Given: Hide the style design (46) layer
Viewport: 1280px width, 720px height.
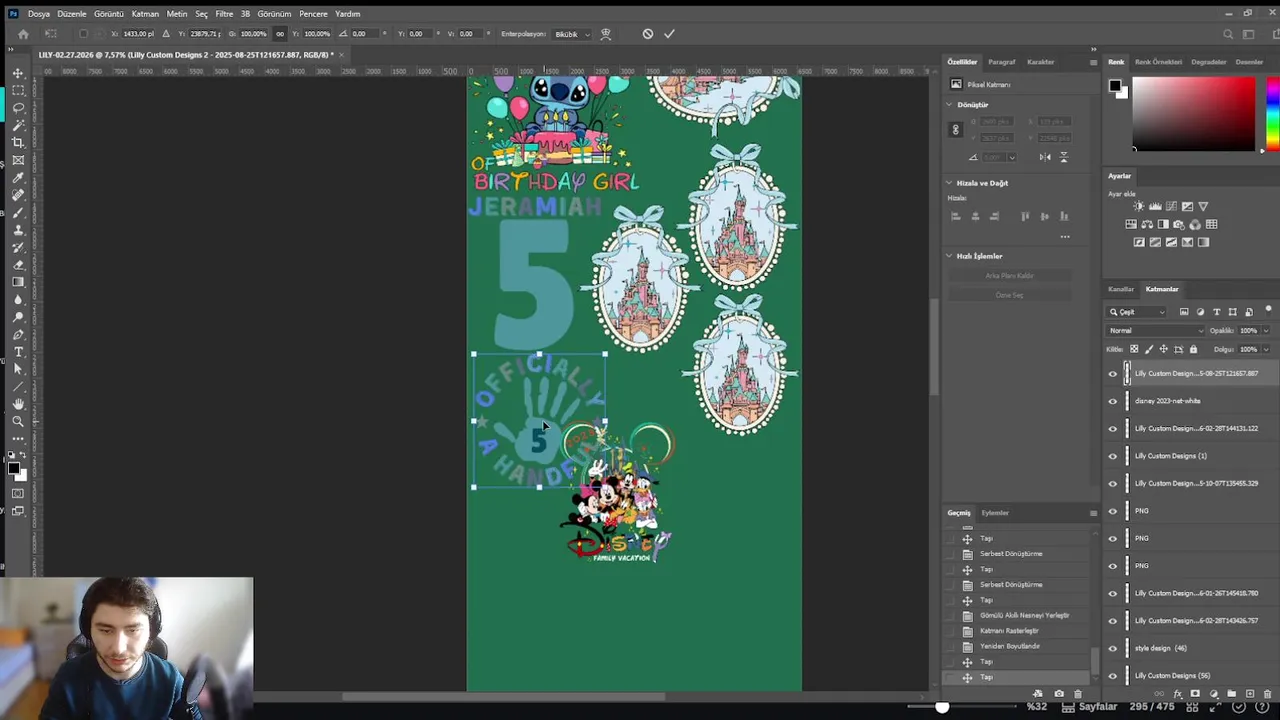Looking at the screenshot, I should coord(1113,648).
